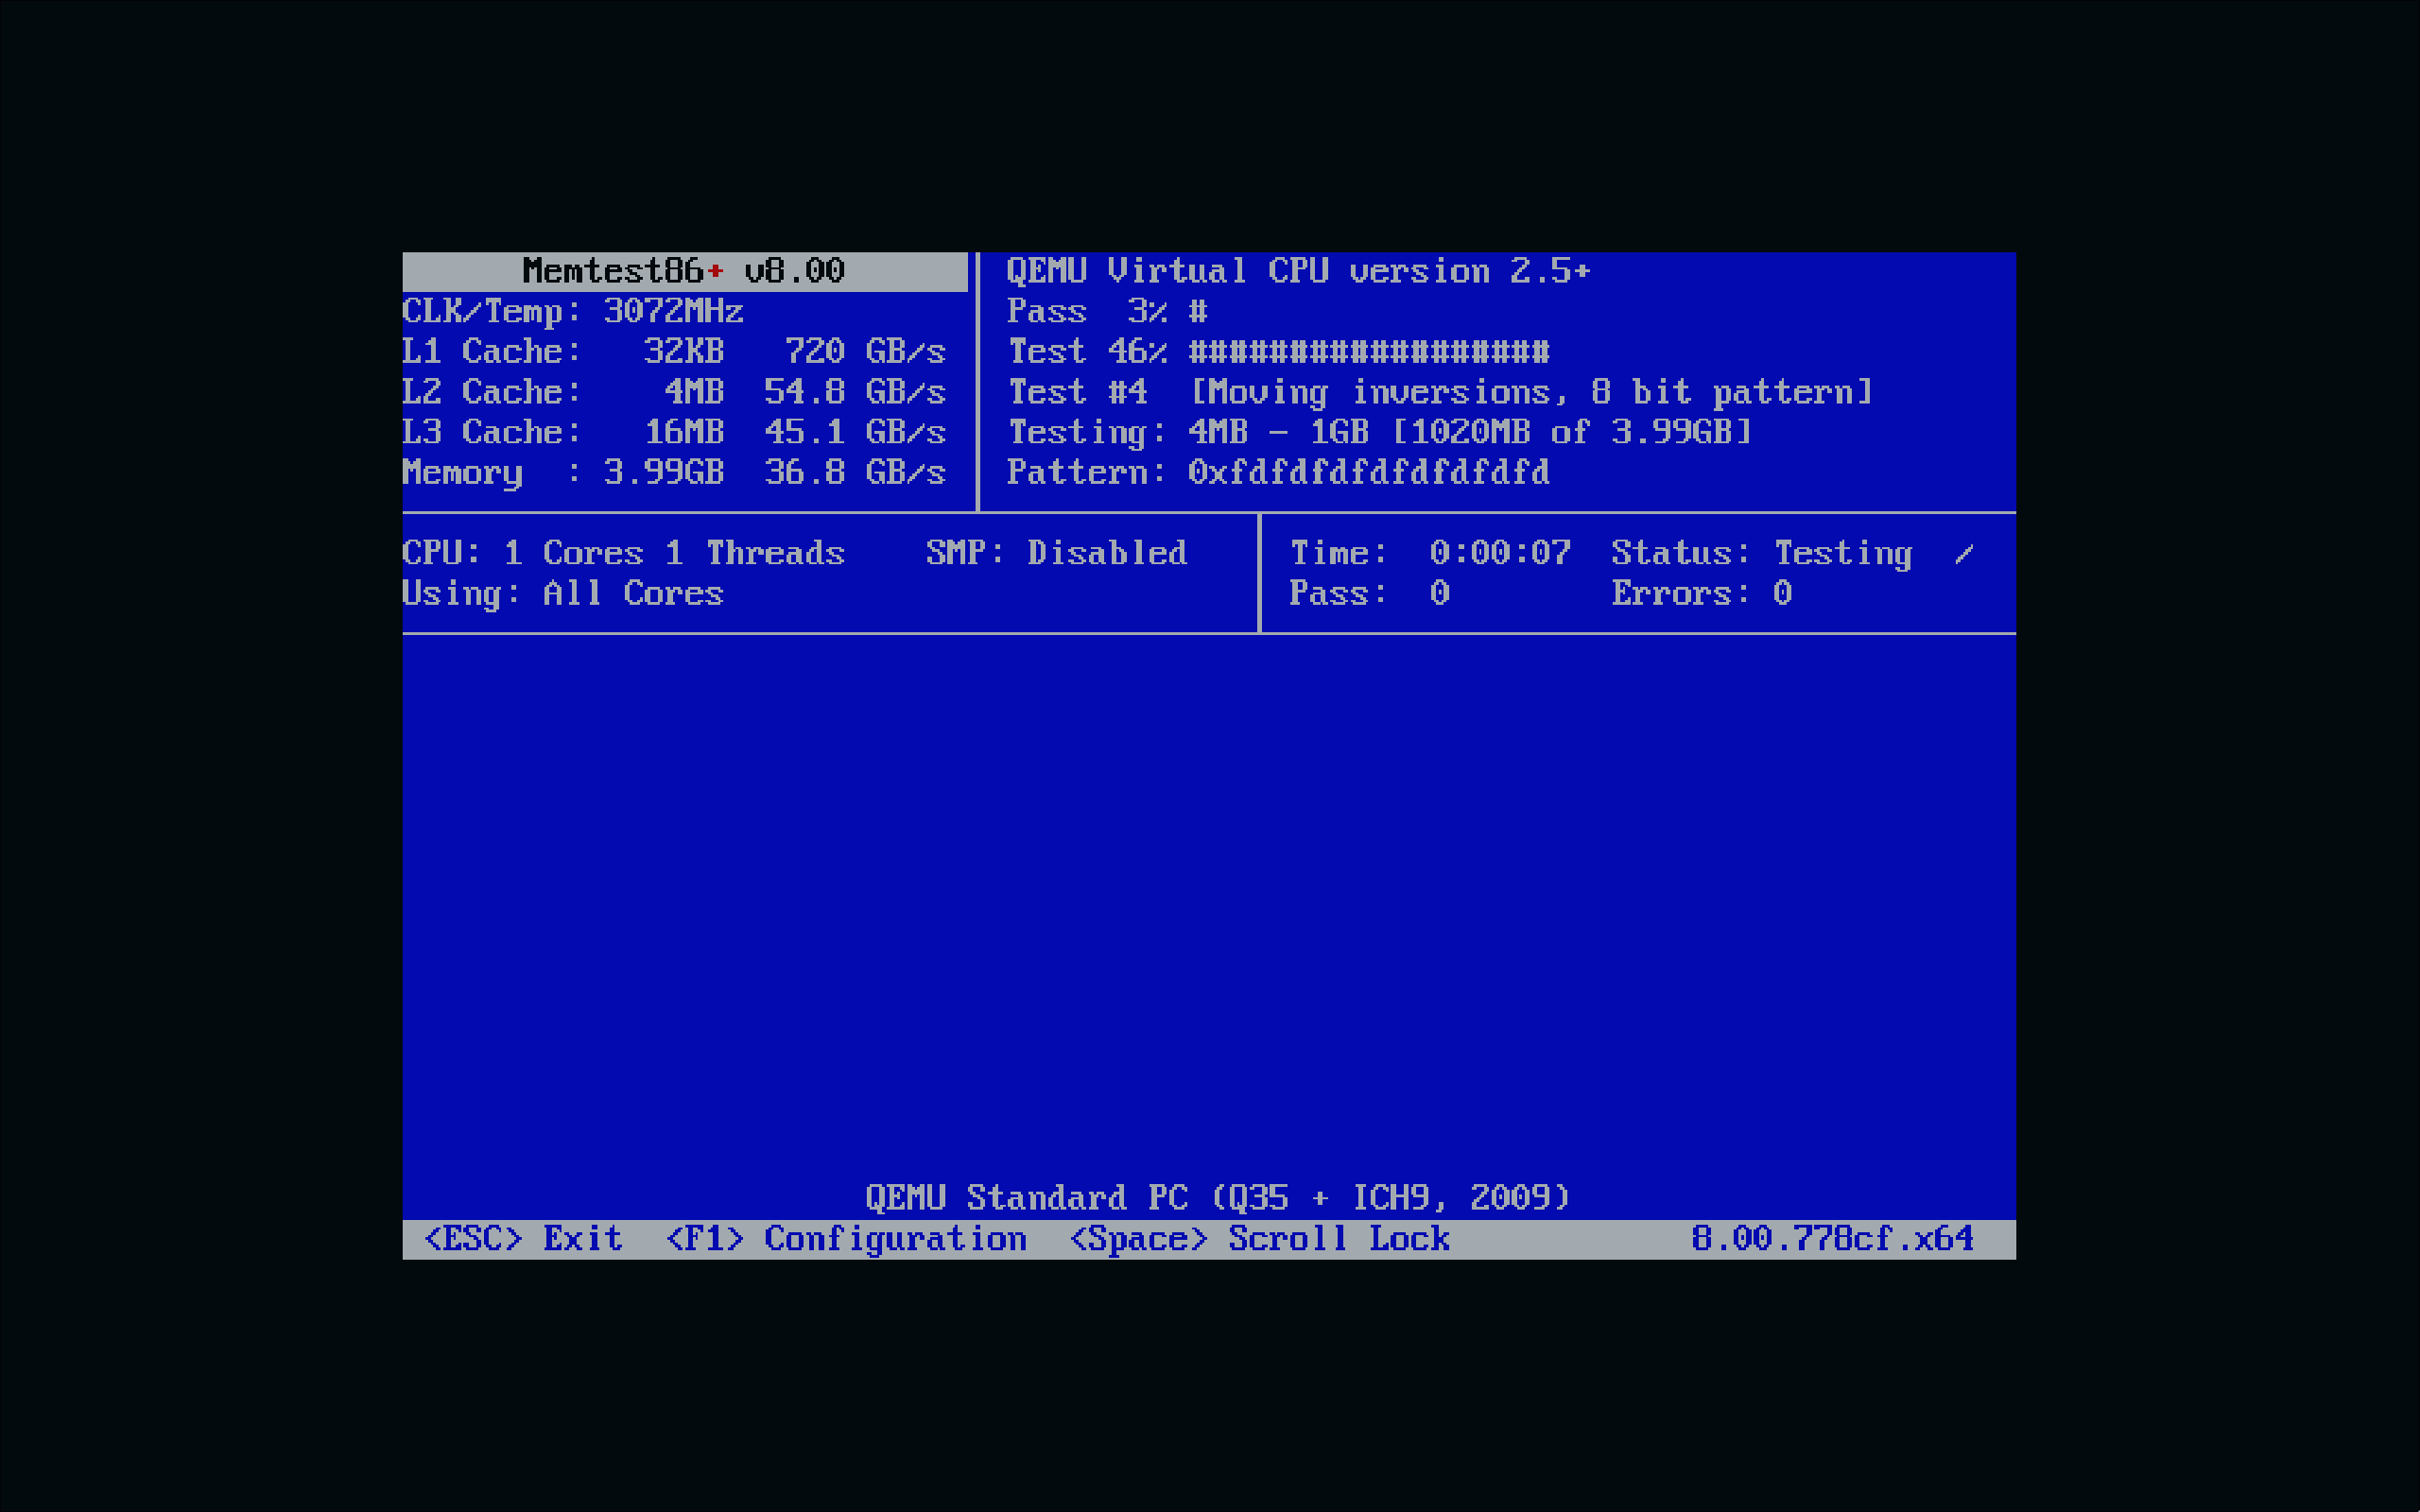Click the Status: Testing indicator

[x=1762, y=553]
